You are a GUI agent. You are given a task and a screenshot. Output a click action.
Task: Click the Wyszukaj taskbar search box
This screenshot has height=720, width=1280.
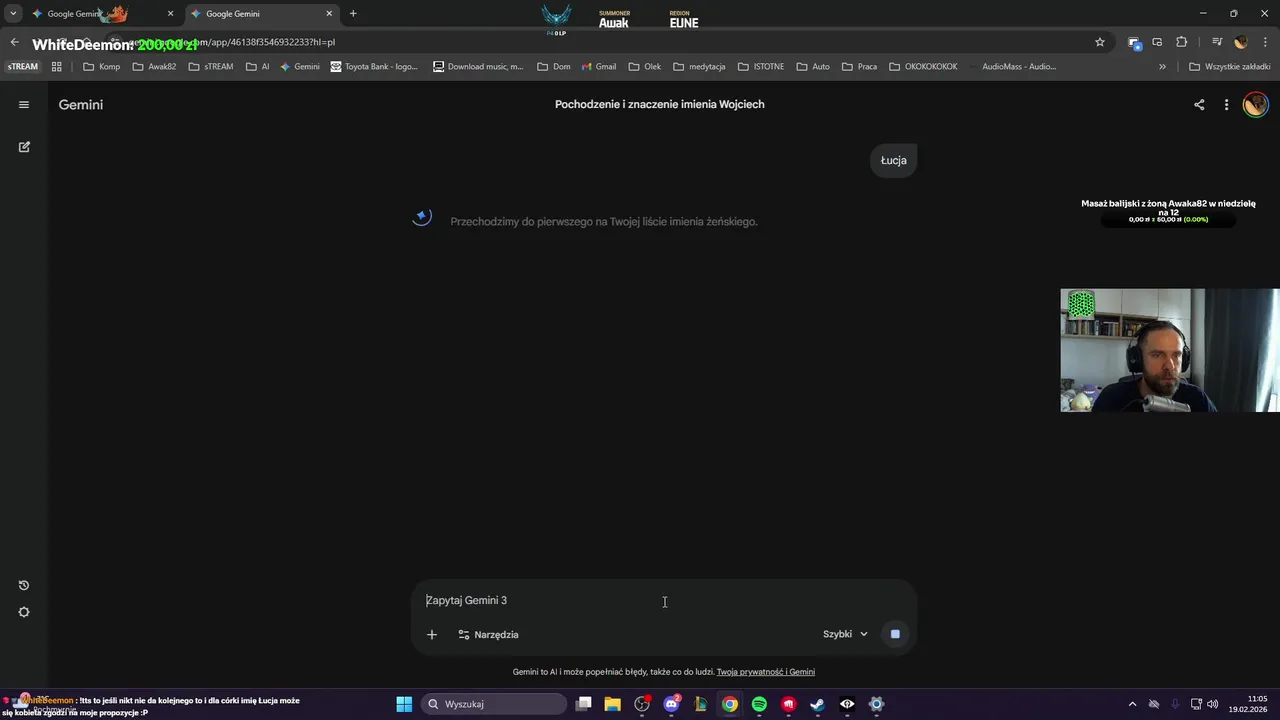point(494,704)
